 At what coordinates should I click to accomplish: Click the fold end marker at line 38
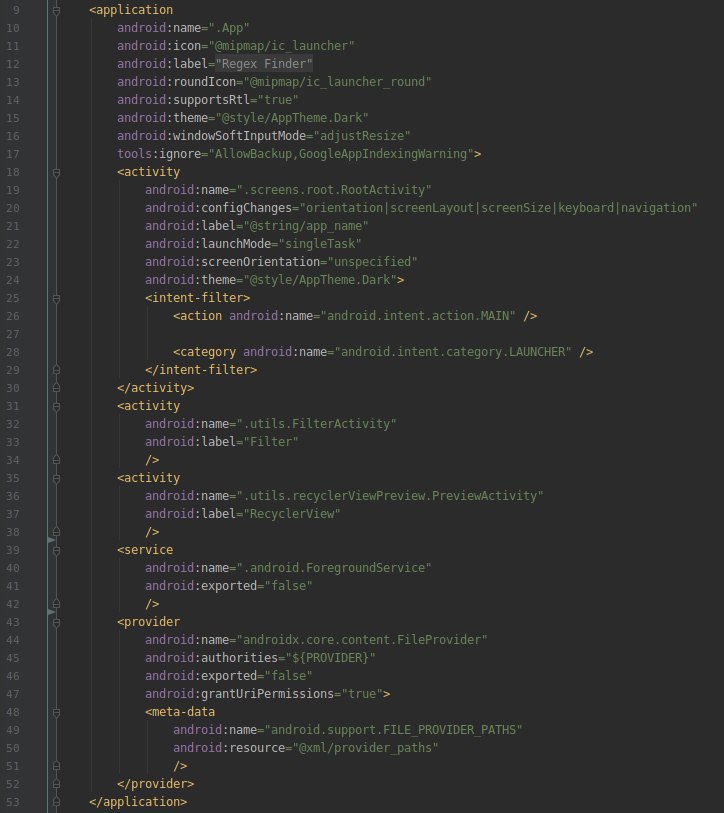(x=57, y=532)
